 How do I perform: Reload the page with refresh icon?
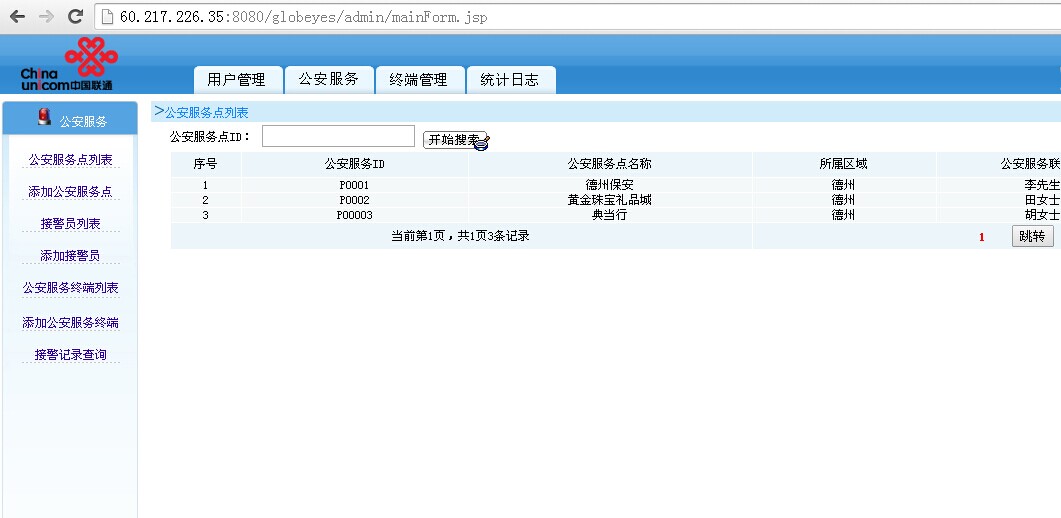tap(76, 17)
